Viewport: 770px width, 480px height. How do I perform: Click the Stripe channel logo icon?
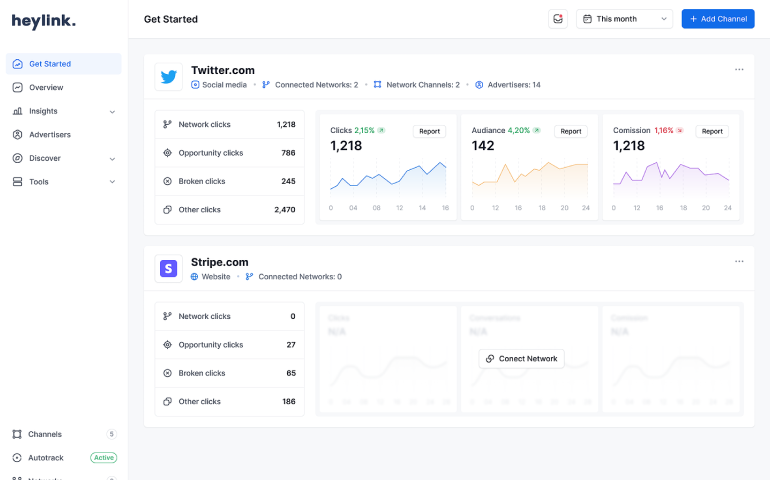coord(169,269)
